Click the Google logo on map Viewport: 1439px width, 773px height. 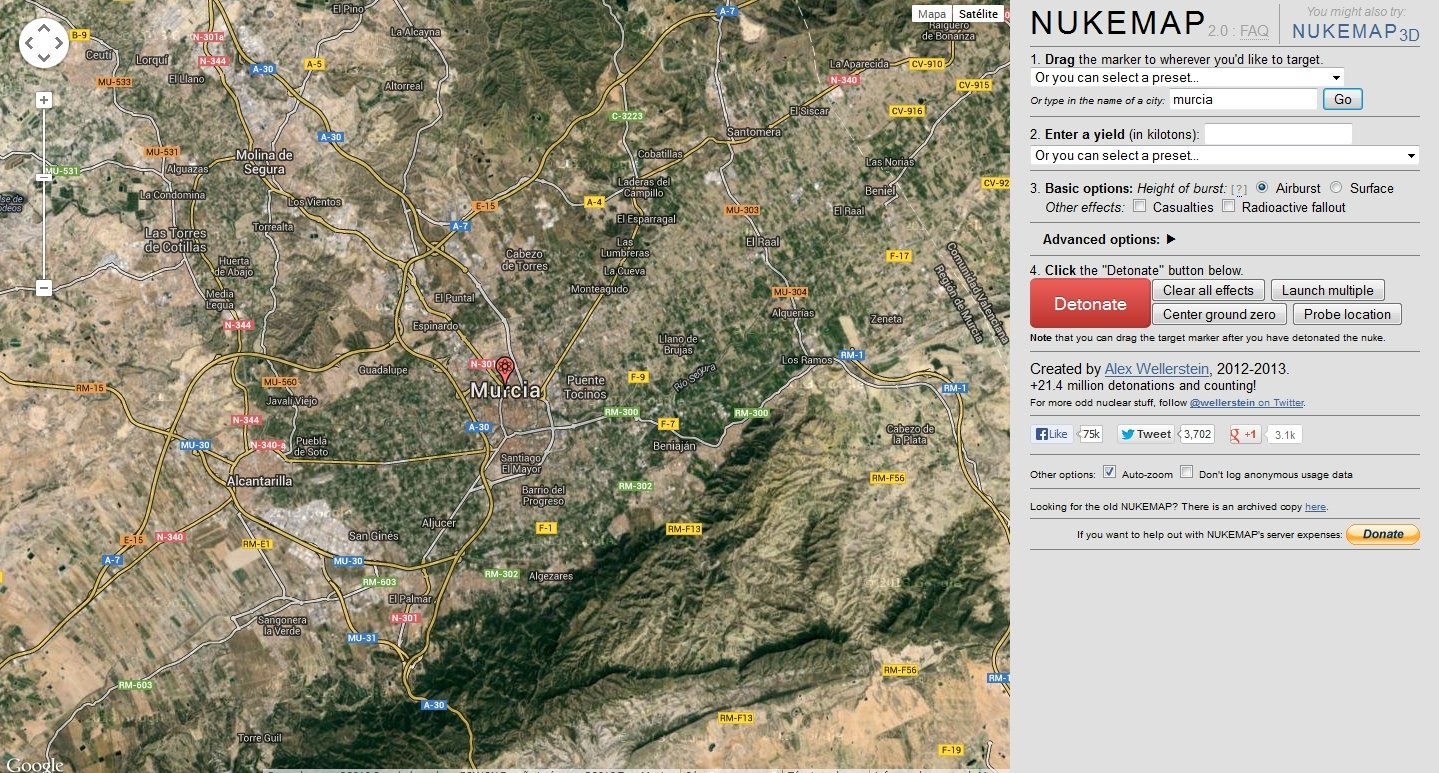tap(33, 764)
